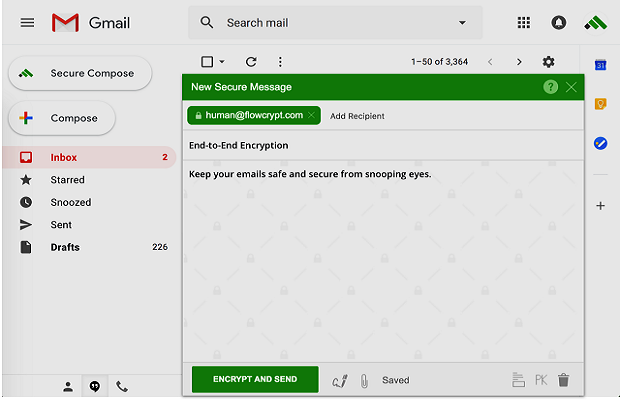
Task: Click the subject End-to-End Encryption field
Action: point(383,145)
